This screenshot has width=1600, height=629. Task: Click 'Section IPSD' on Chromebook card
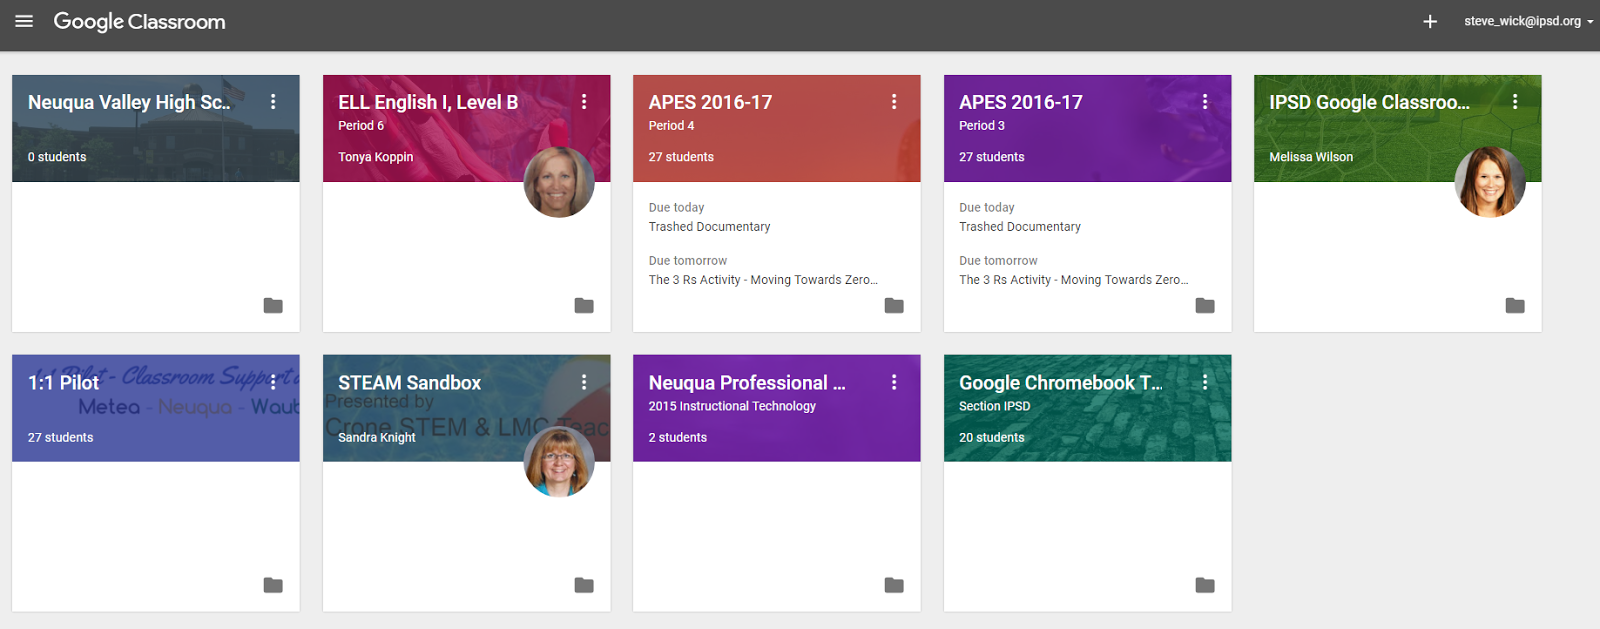pos(994,405)
